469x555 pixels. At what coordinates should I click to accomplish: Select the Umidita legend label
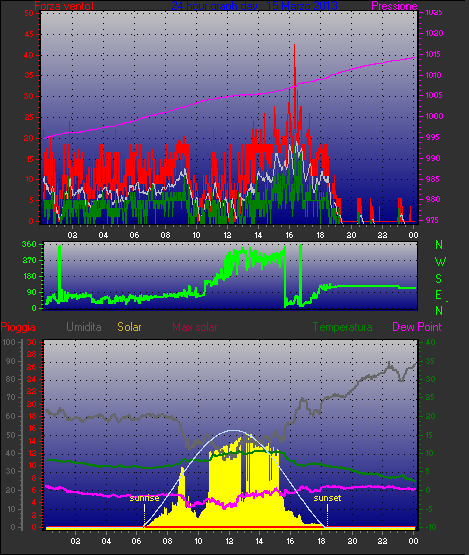[x=84, y=327]
